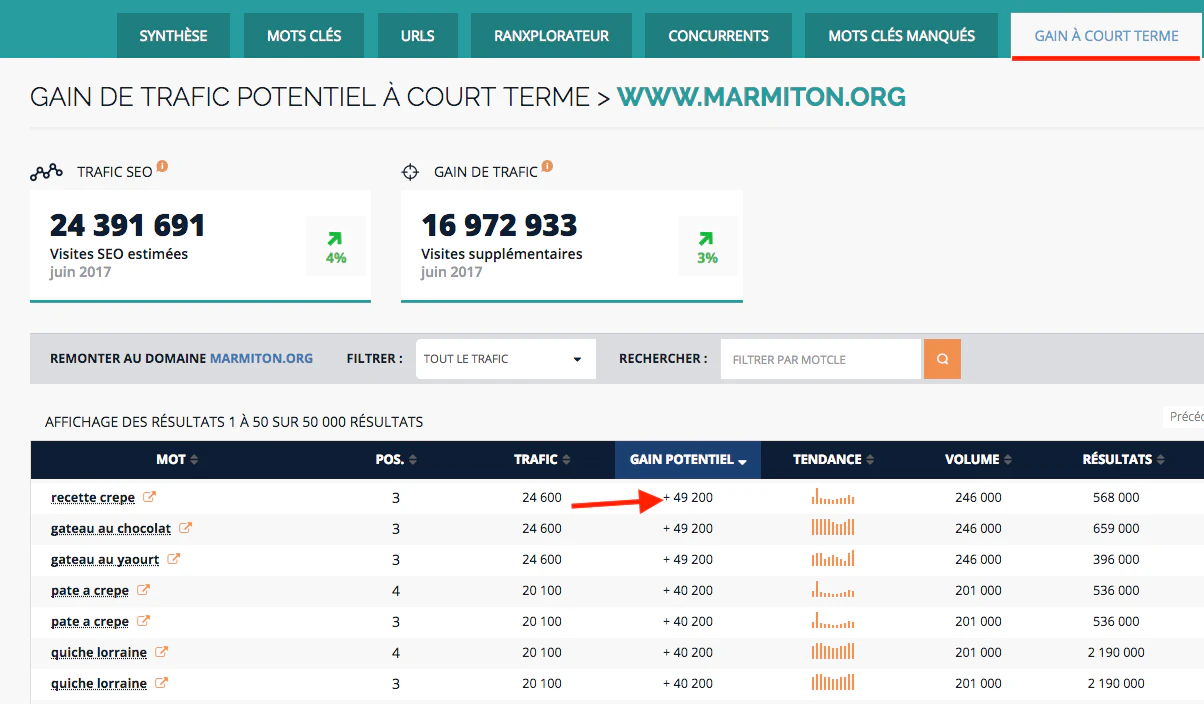Screen dimensions: 1204x704
Task: Open external link icon next to recette crepe
Action: tap(150, 497)
